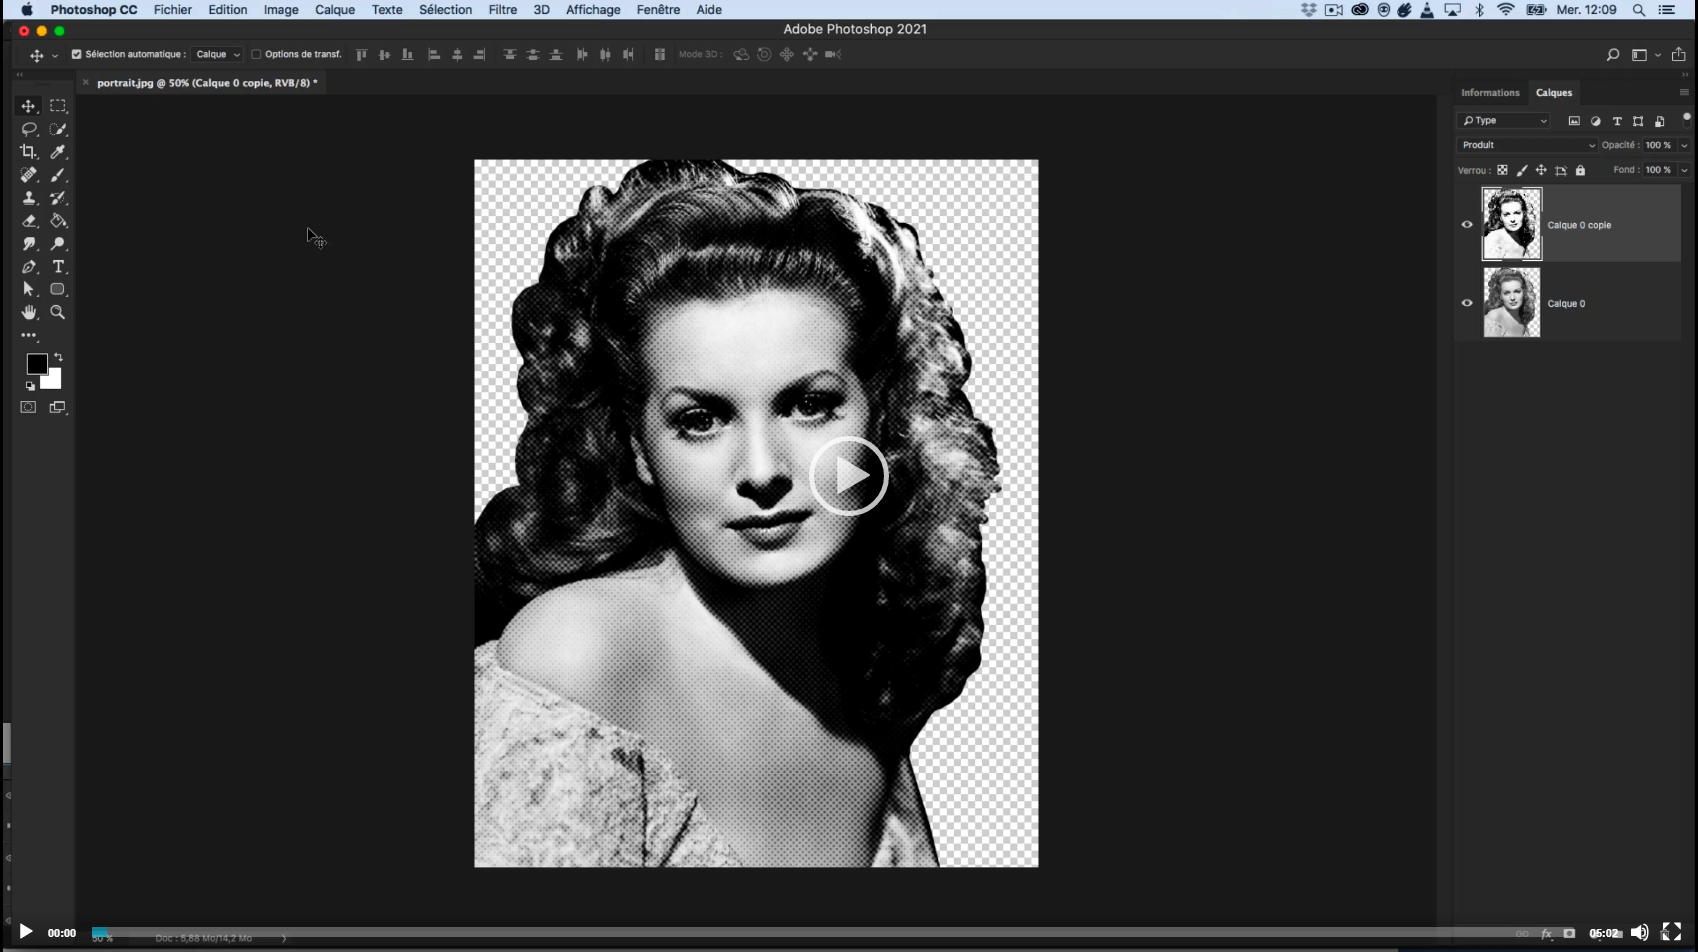1698x952 pixels.
Task: Select the Type tool
Action: 58,266
